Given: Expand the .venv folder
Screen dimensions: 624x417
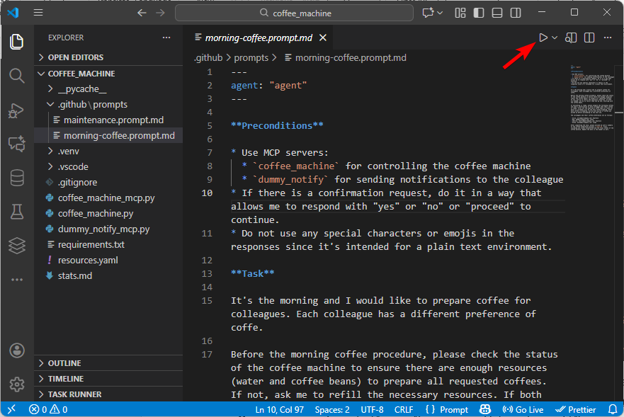Looking at the screenshot, I should coord(108,151).
